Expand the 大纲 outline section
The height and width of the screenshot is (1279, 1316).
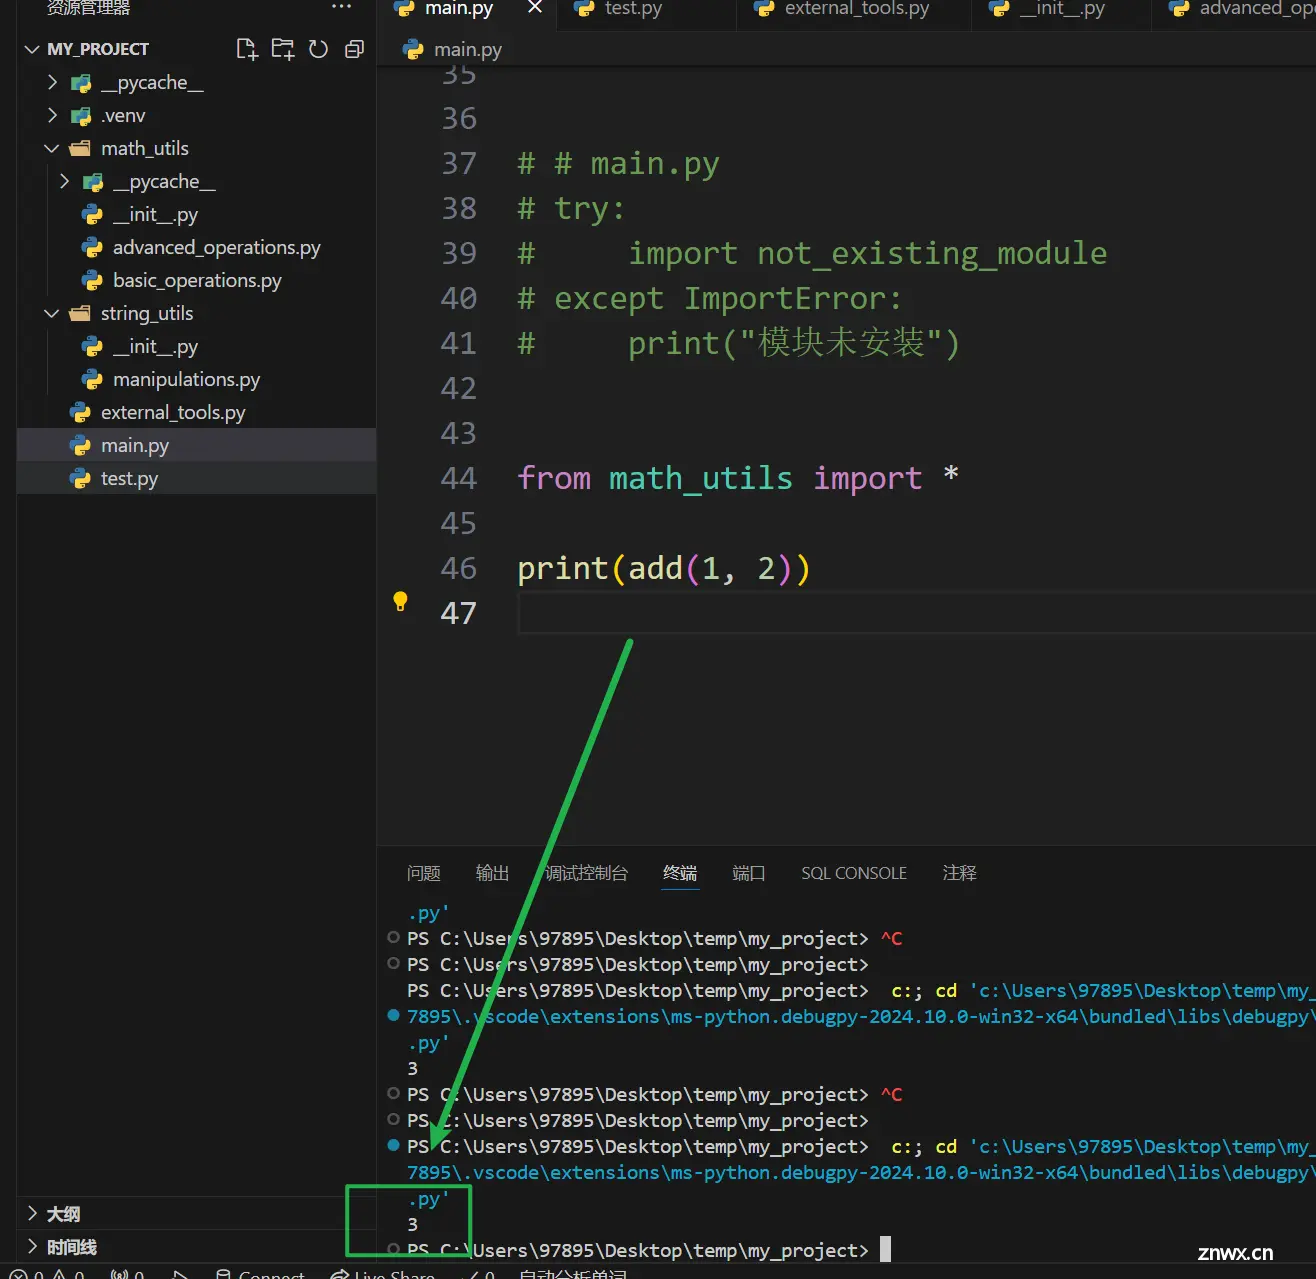point(33,1213)
